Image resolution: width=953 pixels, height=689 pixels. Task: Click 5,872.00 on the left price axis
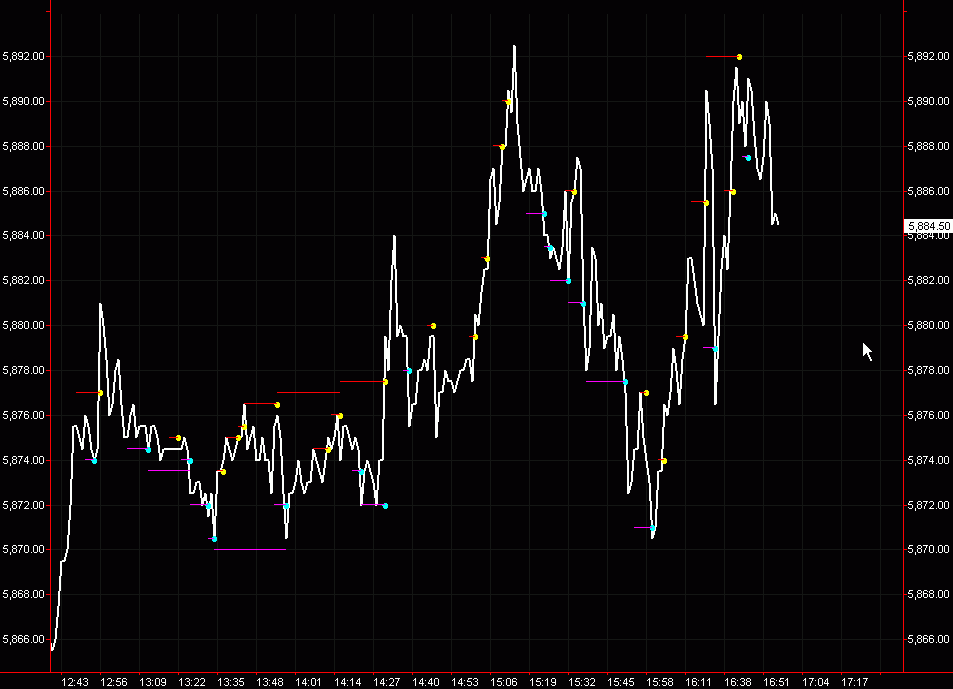click(23, 506)
